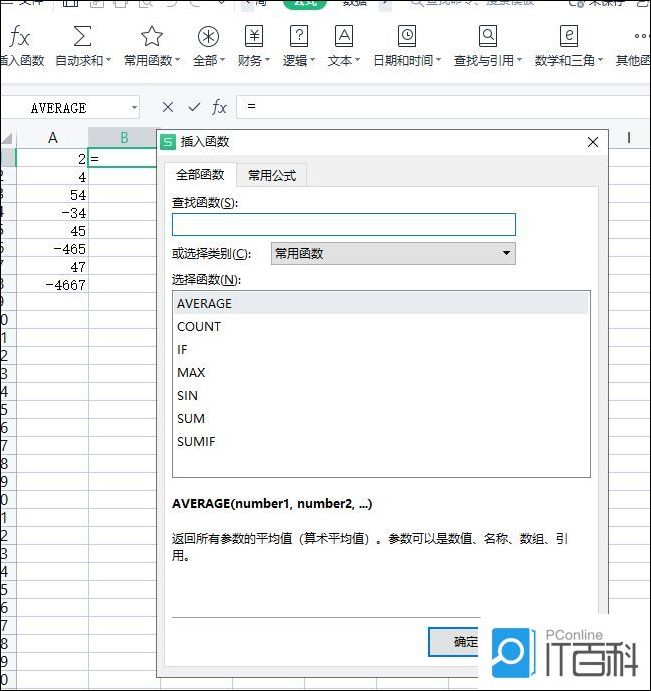Image resolution: width=651 pixels, height=691 pixels.
Task: Close the Insert Function dialog
Action: point(593,142)
